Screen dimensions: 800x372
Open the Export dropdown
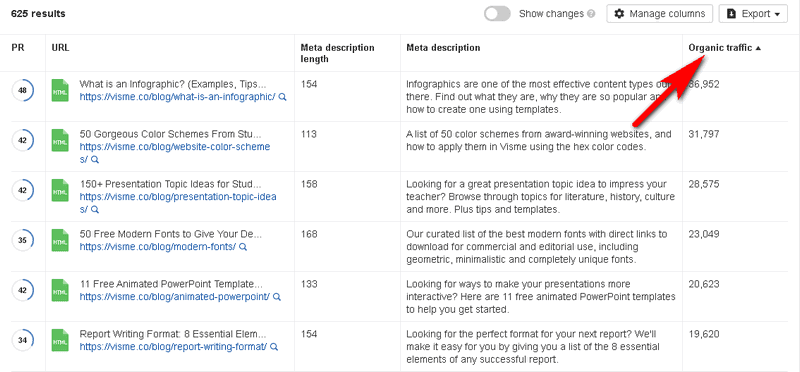pos(753,14)
